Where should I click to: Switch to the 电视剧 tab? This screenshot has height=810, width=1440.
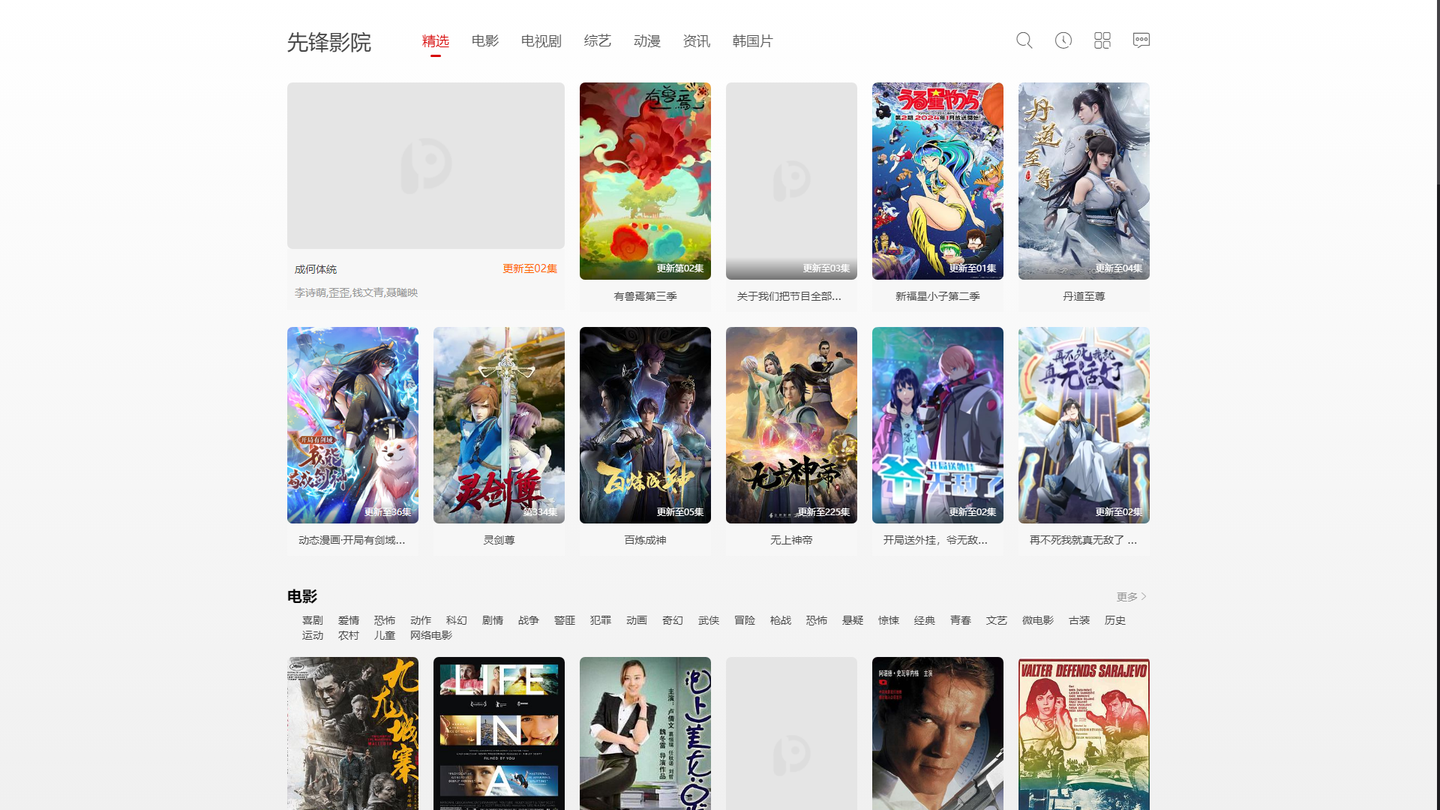pyautogui.click(x=541, y=41)
